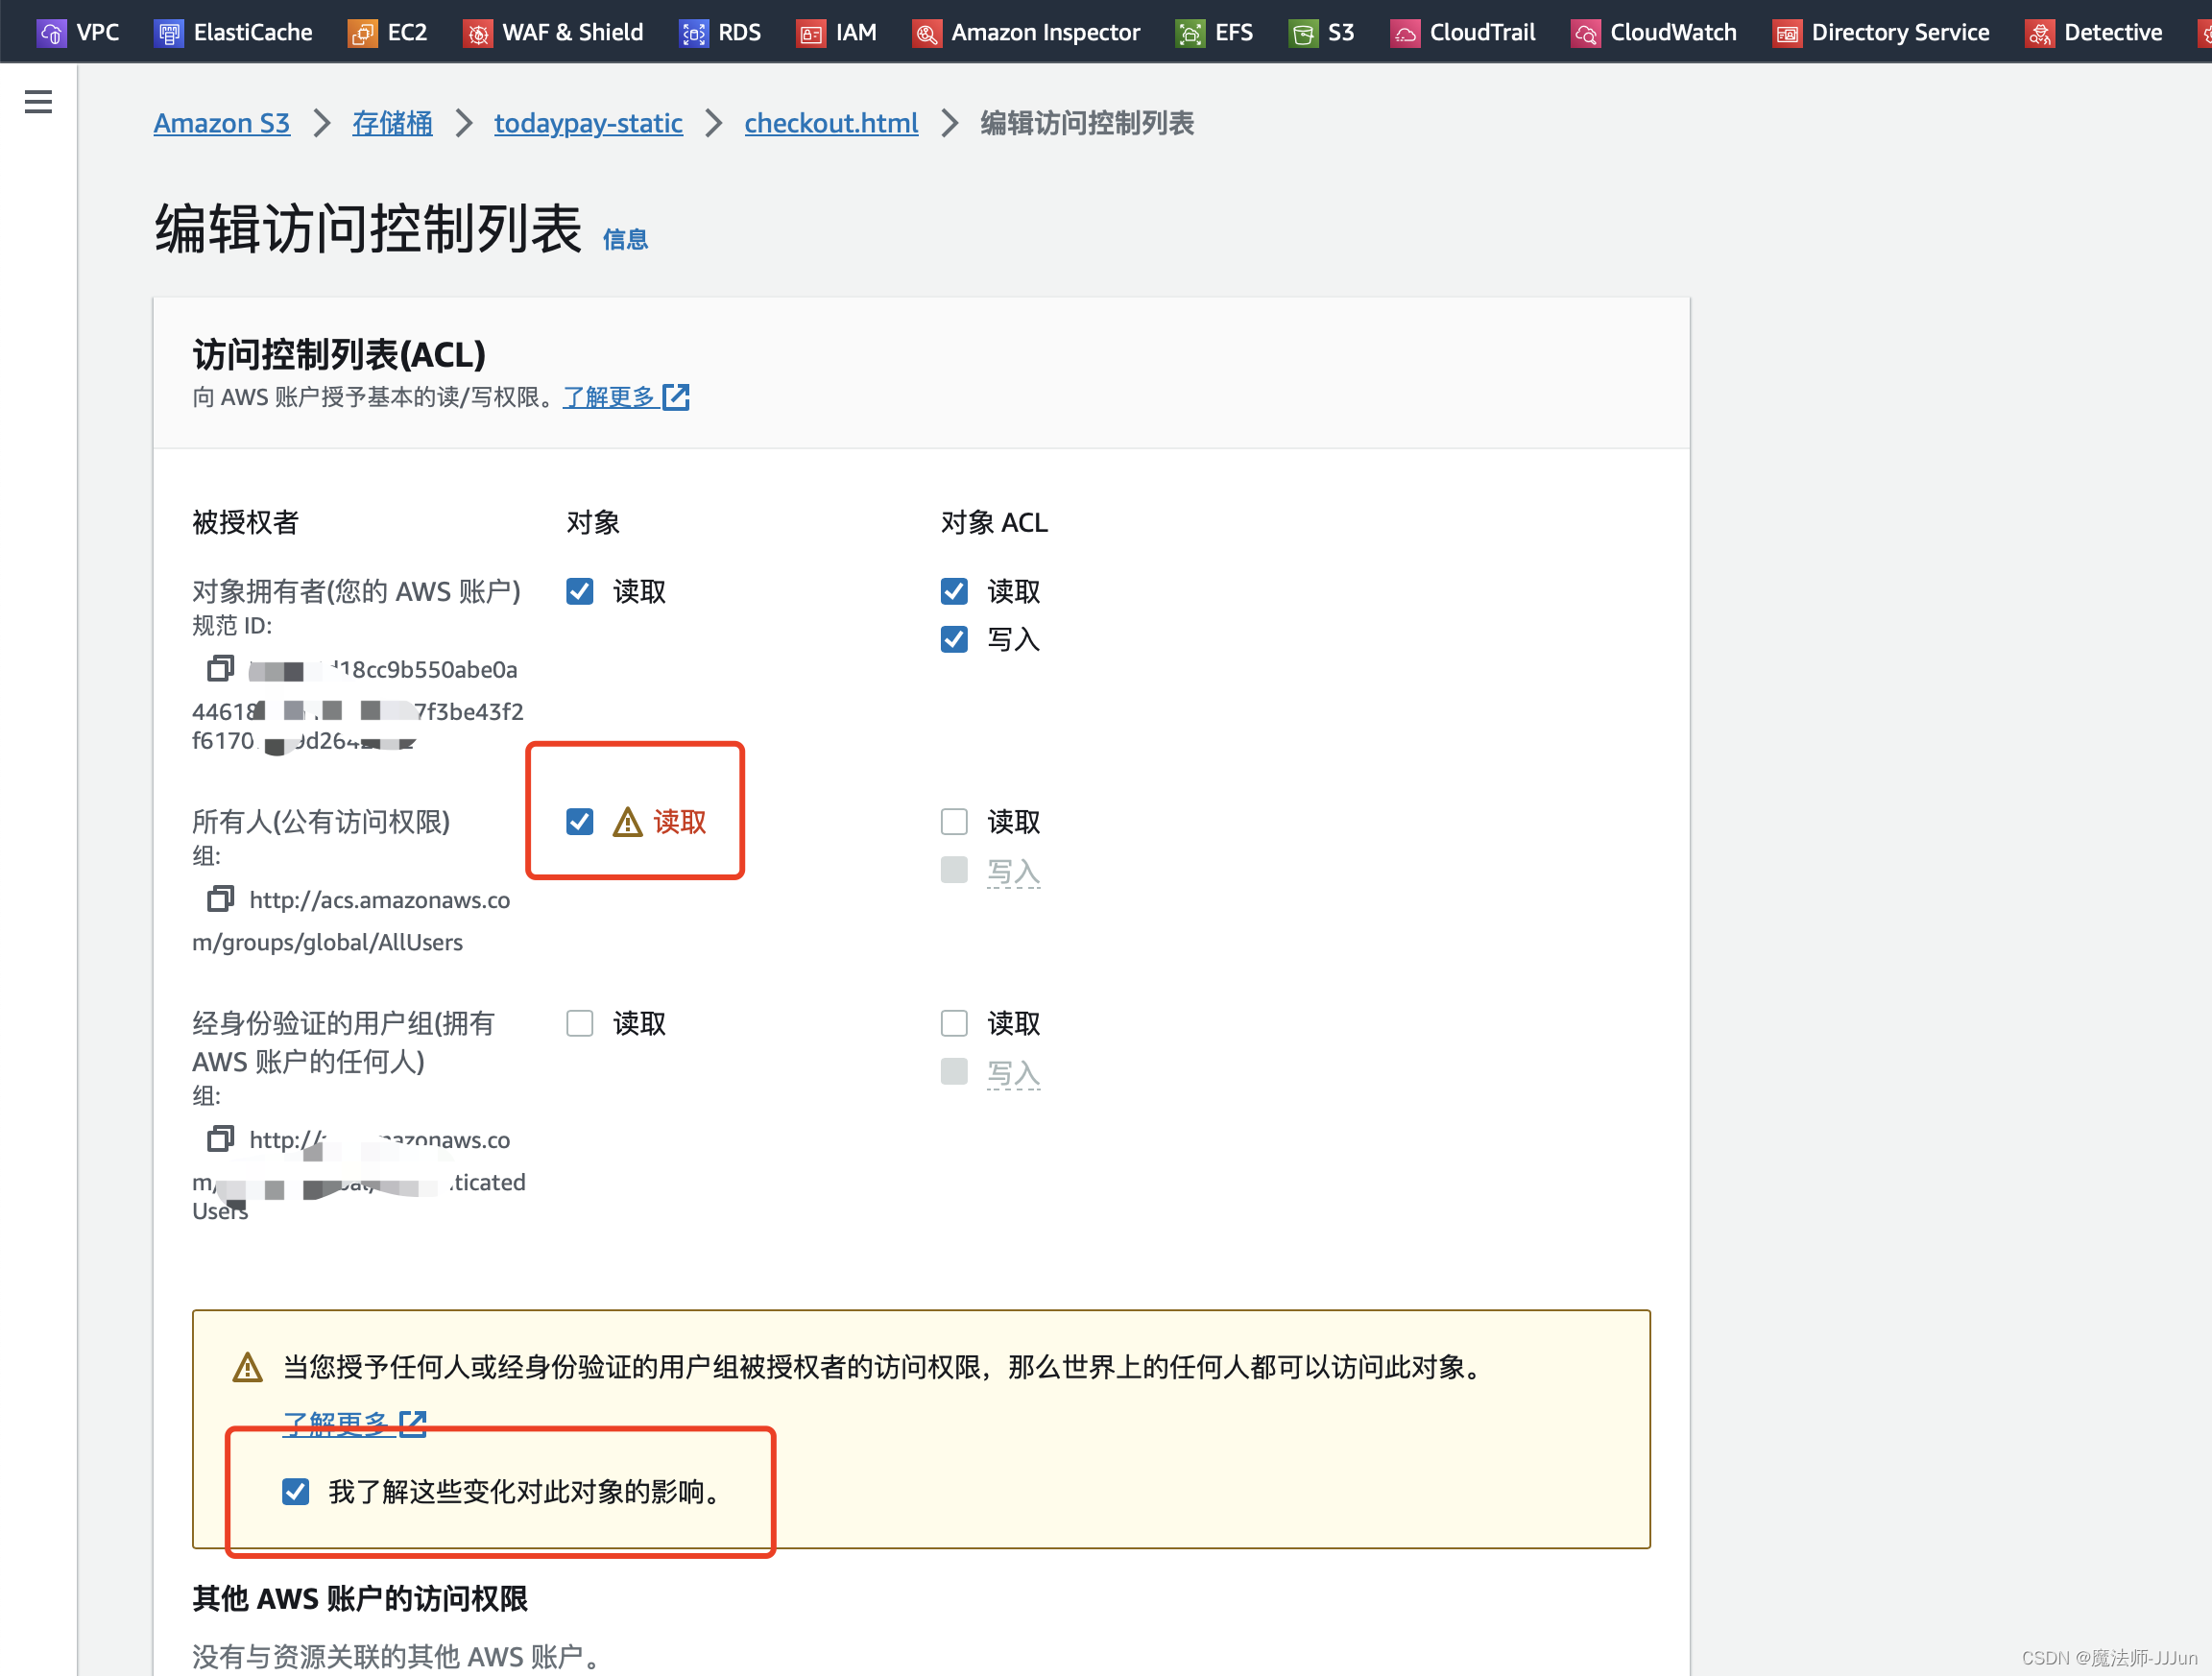Enable authenticated users 对象 读取 checkbox
Screen dimensions: 2212x1676
[x=580, y=1023]
